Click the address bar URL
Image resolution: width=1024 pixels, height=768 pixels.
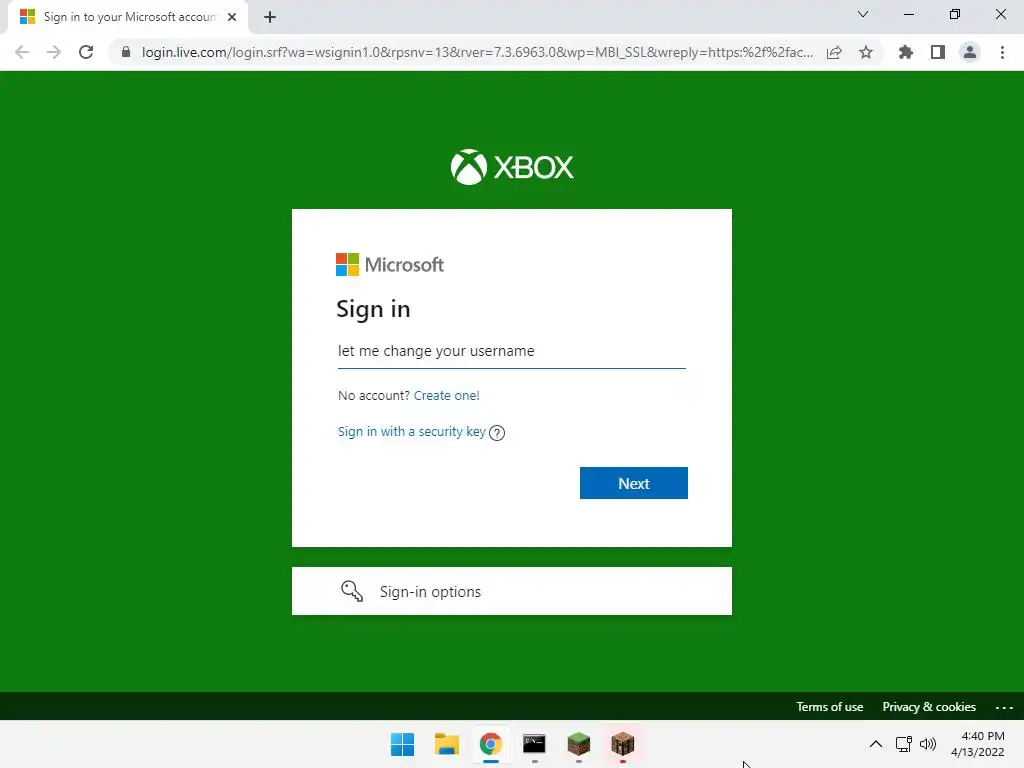point(477,52)
